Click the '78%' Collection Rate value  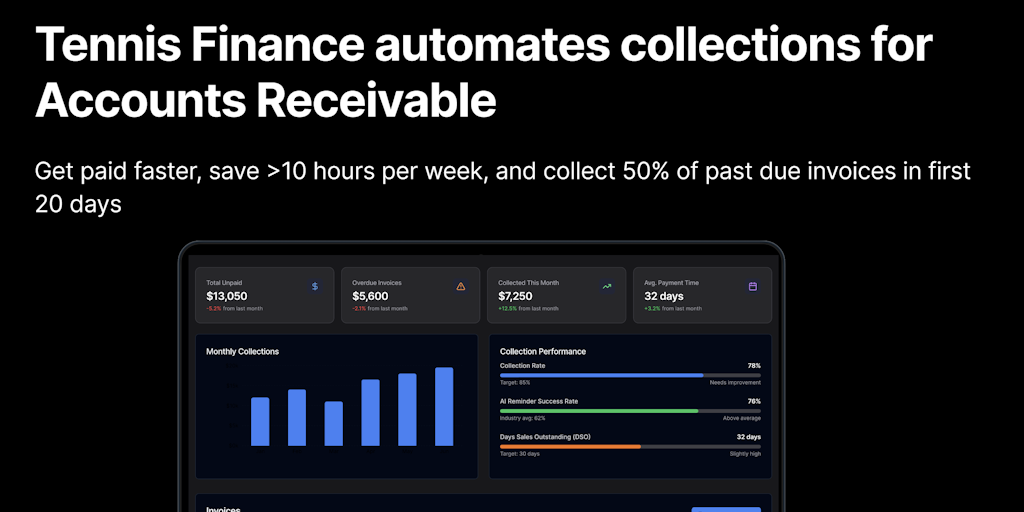(754, 366)
